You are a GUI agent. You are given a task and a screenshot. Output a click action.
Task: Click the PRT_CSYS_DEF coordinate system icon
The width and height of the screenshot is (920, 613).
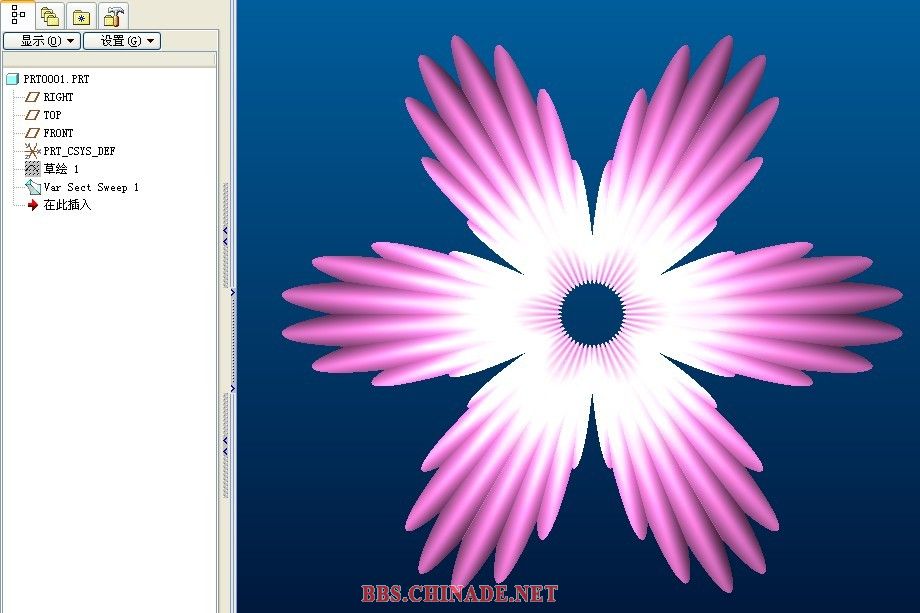[32, 151]
